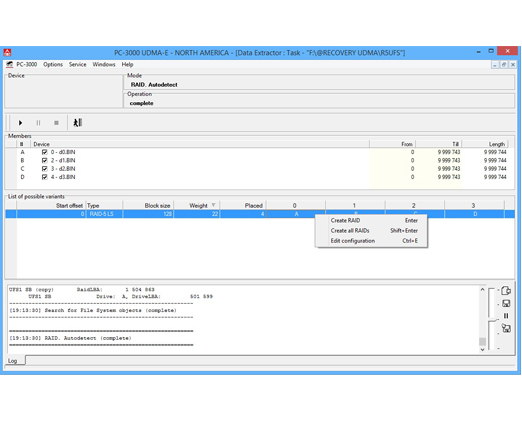Restore the inner Data Extractor window
522x435 pixels.
(x=504, y=65)
